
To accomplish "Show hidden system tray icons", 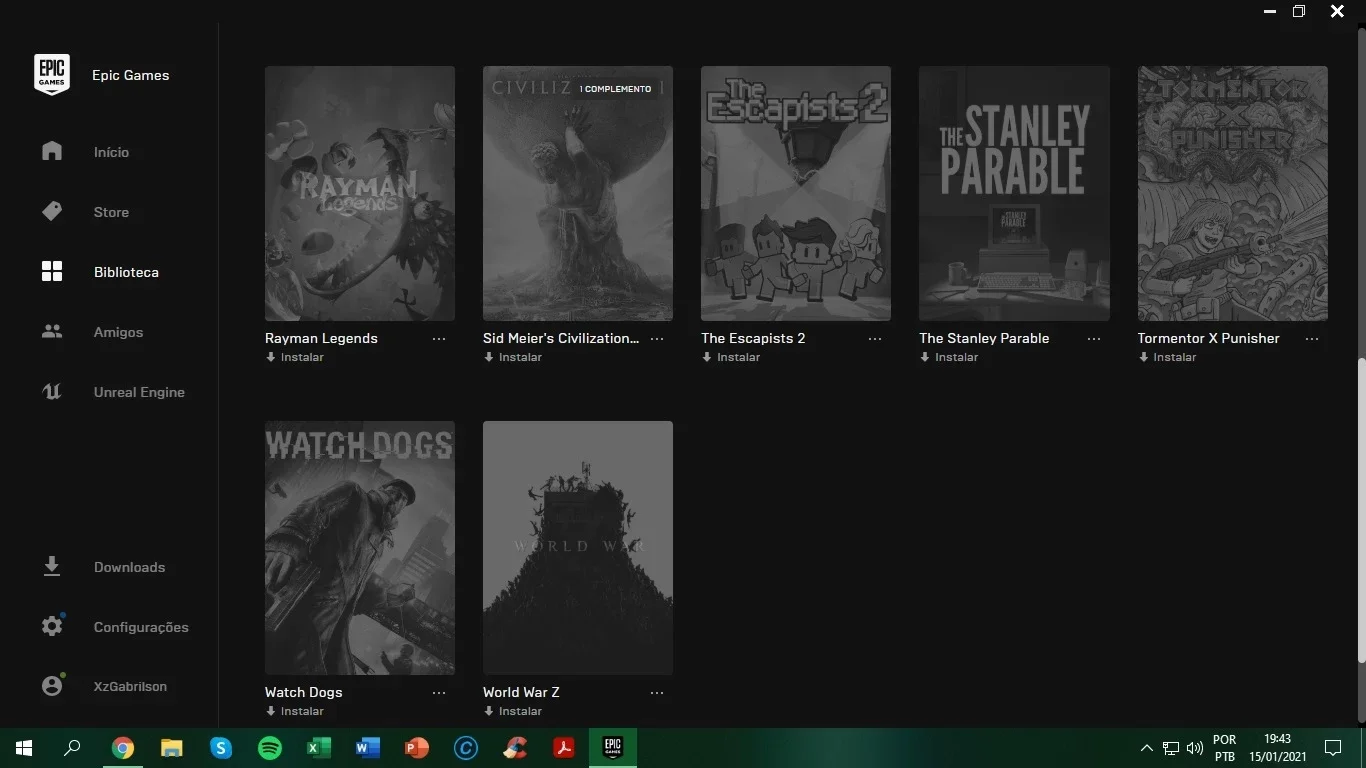I will pyautogui.click(x=1147, y=748).
